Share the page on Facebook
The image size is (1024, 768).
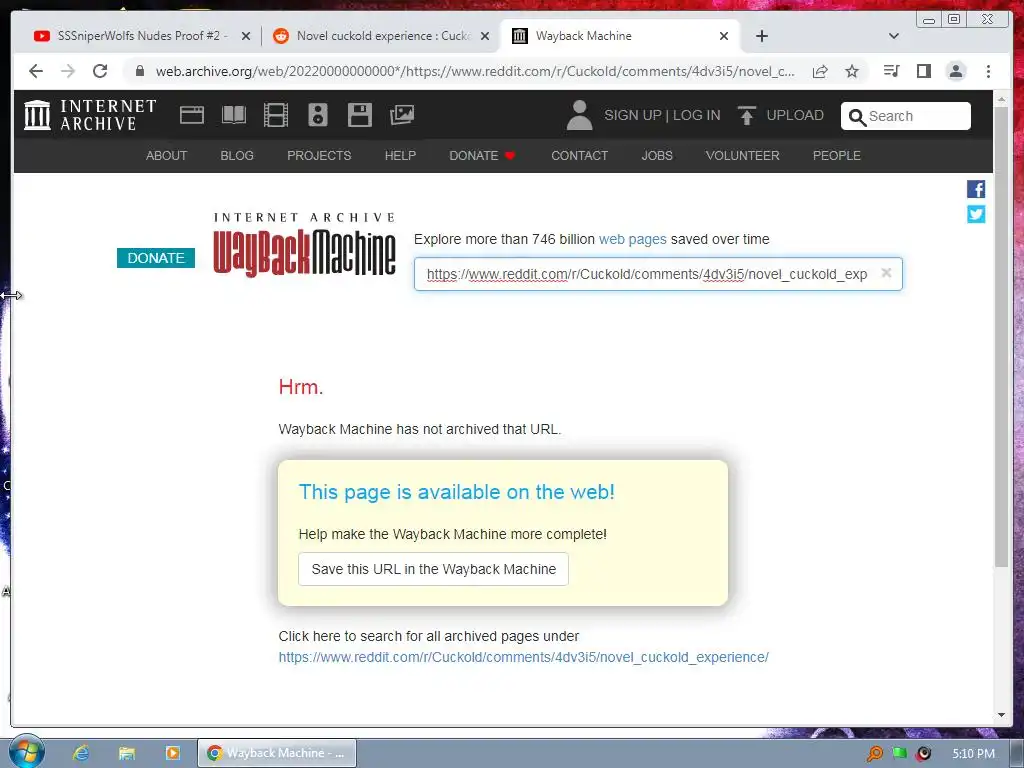click(976, 189)
